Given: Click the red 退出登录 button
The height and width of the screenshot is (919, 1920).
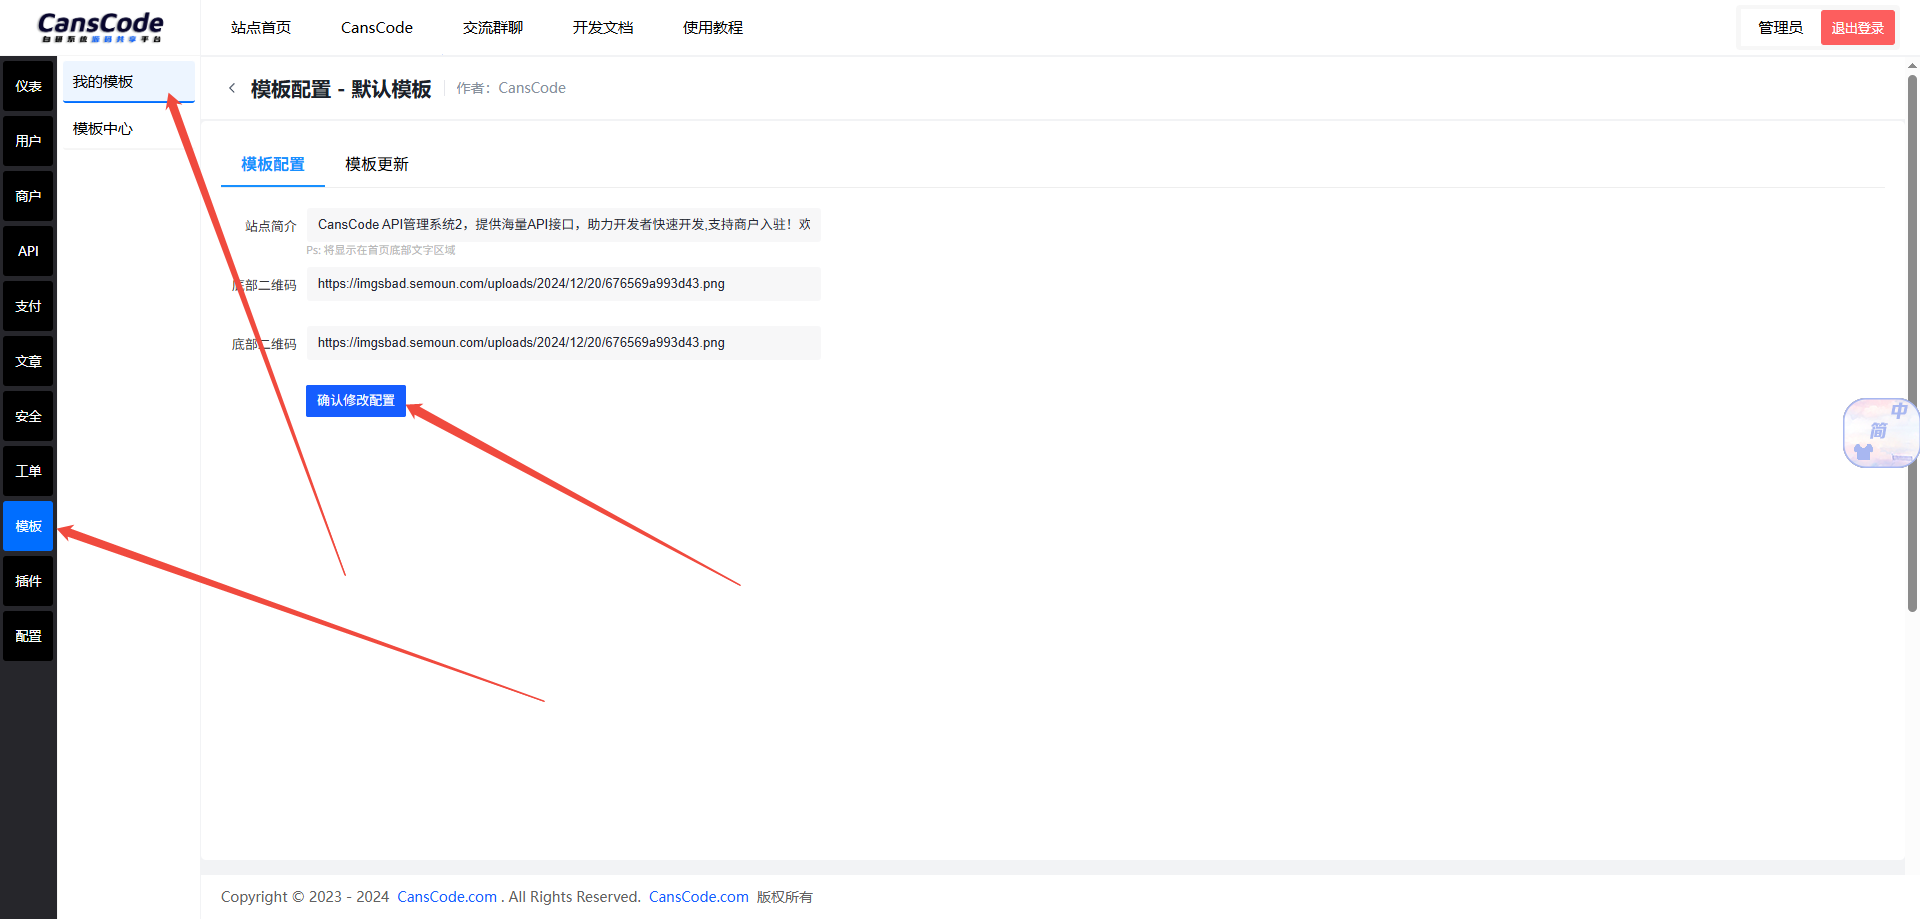Looking at the screenshot, I should [1857, 28].
